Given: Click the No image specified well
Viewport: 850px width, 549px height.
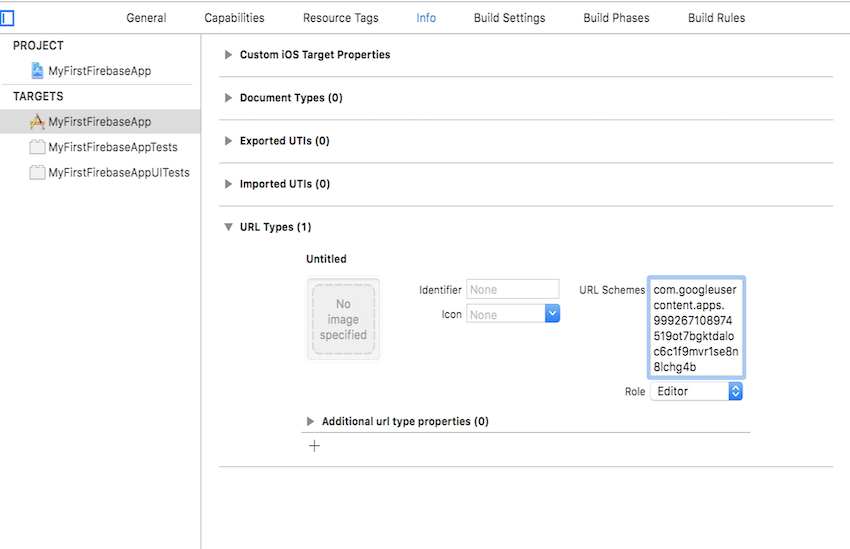Looking at the screenshot, I should [x=343, y=319].
